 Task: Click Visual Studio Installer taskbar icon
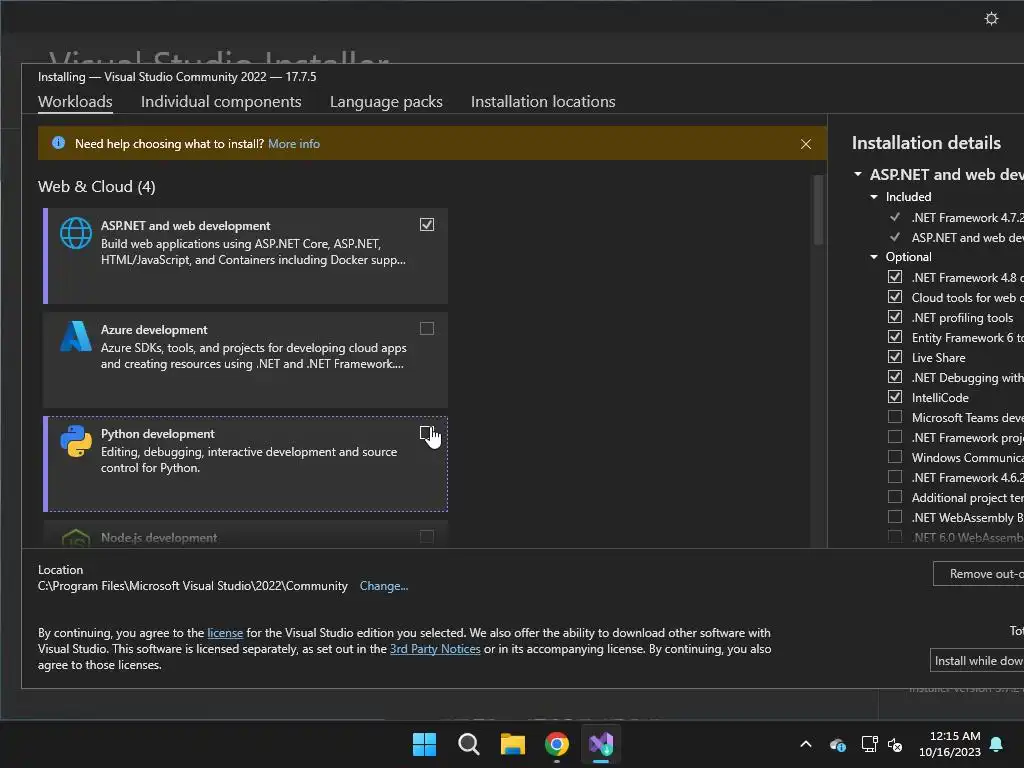point(601,744)
